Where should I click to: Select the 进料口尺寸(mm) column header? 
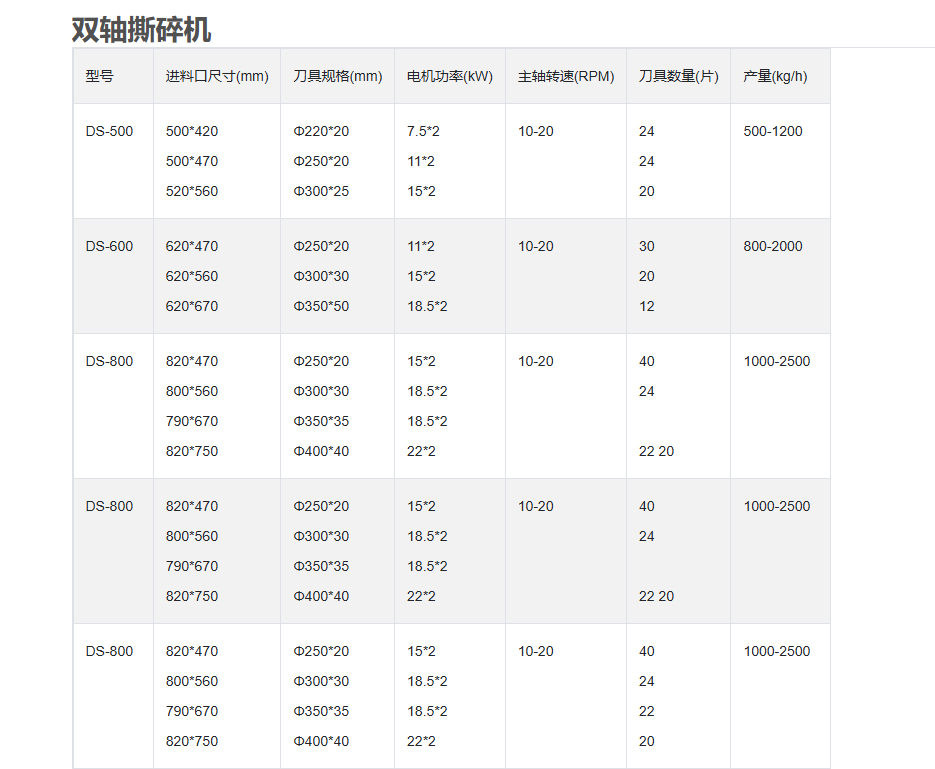(x=217, y=76)
